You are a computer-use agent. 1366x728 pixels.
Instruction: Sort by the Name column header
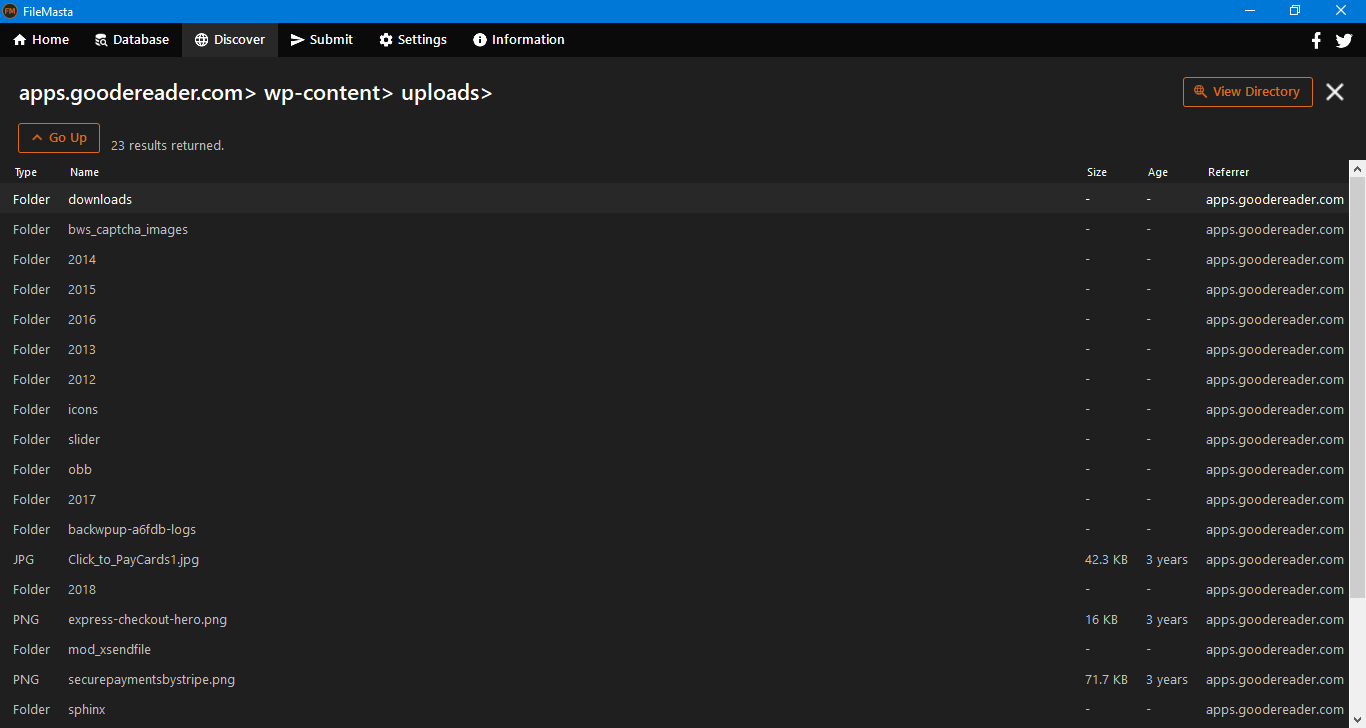tap(85, 172)
